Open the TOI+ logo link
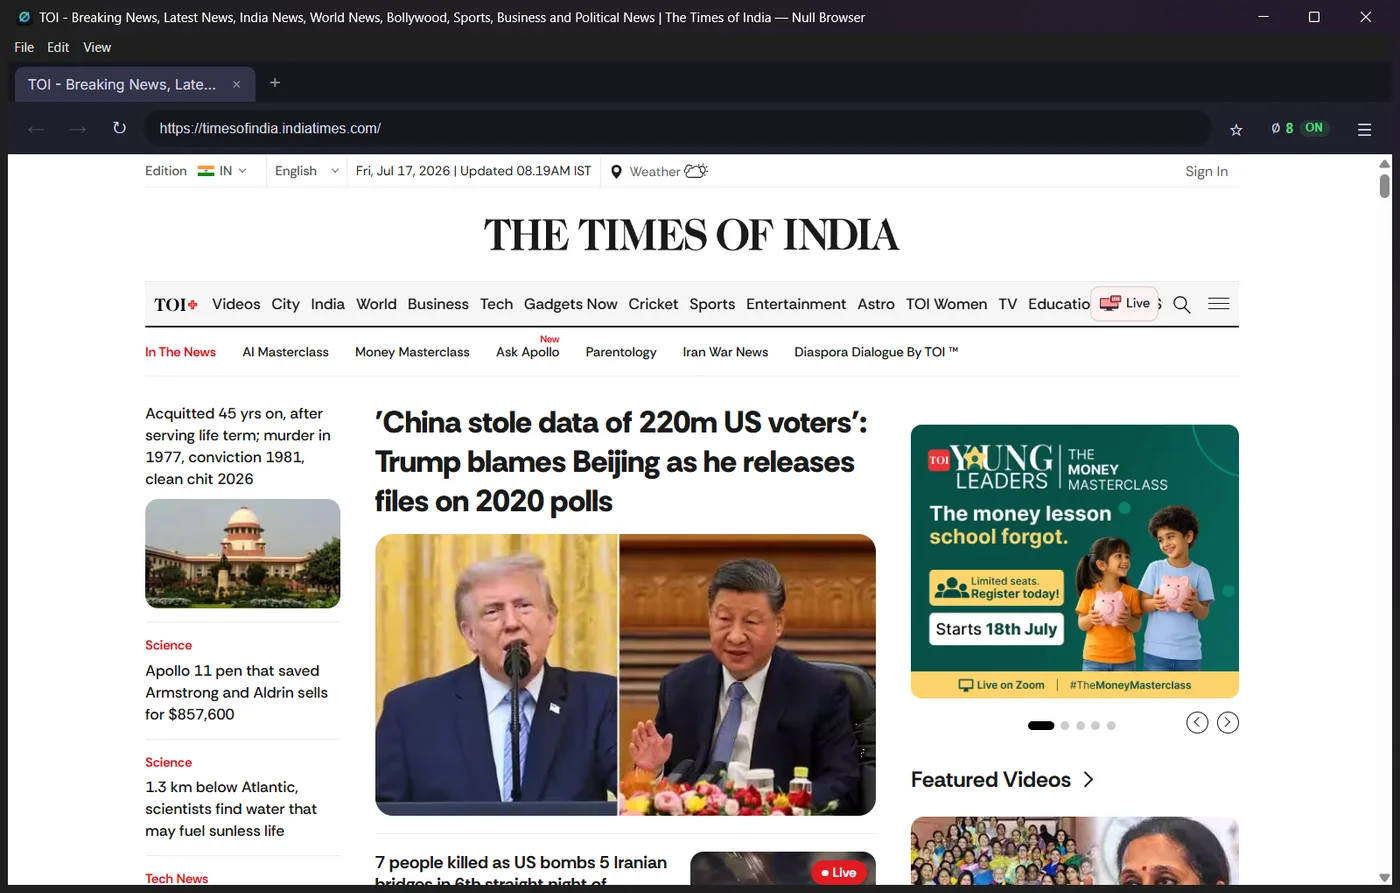Viewport: 1400px width, 893px height. [176, 304]
